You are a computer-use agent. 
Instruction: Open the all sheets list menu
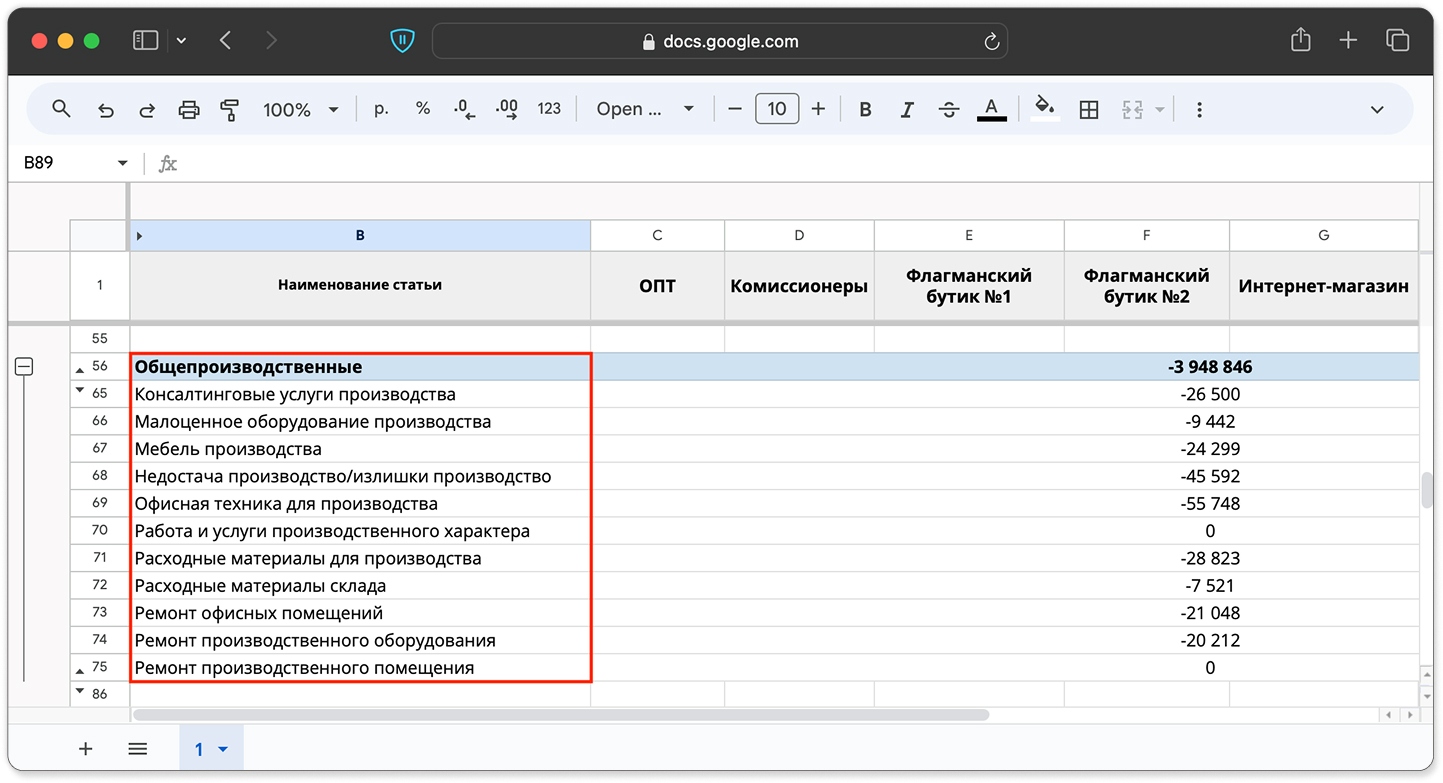(138, 749)
